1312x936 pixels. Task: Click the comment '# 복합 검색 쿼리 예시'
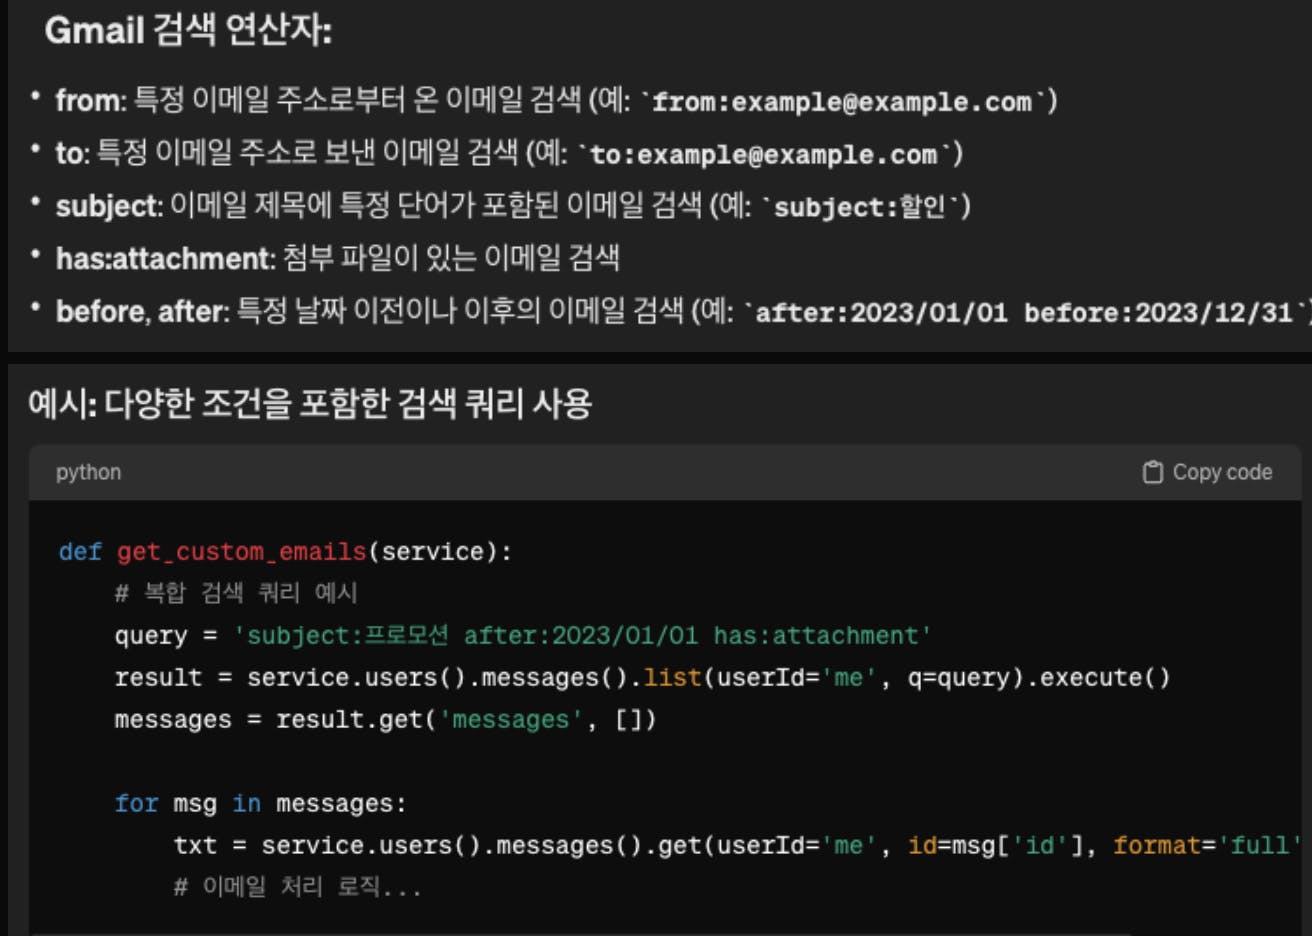tap(236, 593)
